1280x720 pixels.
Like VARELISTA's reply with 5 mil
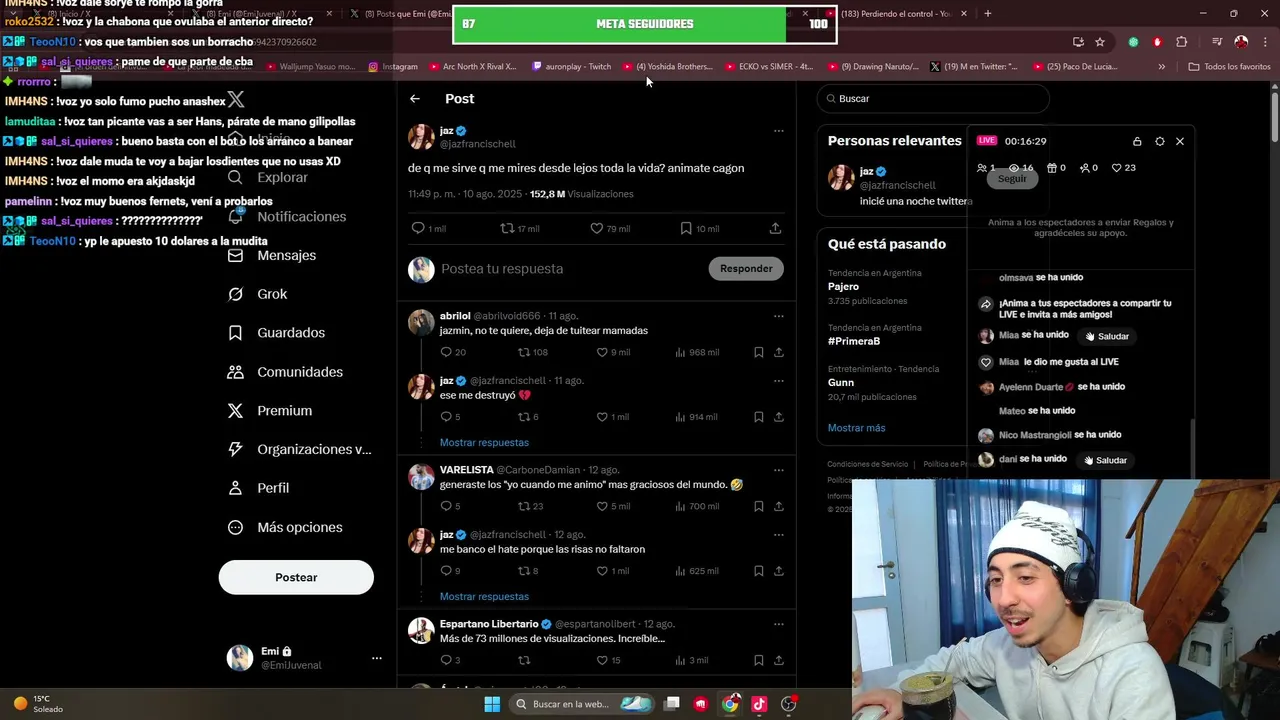click(602, 506)
